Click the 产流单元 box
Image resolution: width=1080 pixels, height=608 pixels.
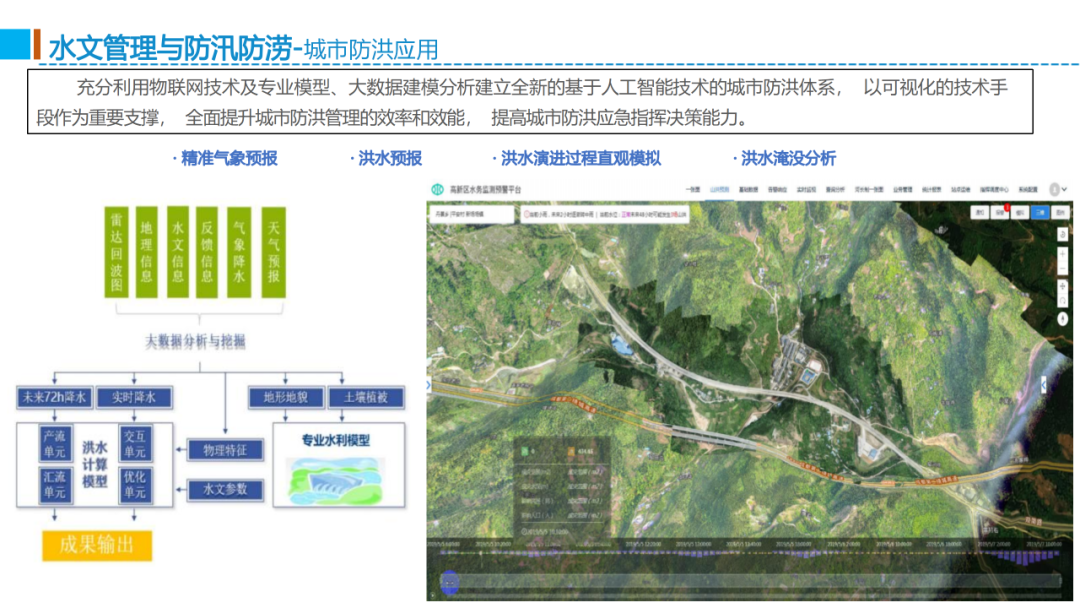[x=54, y=444]
